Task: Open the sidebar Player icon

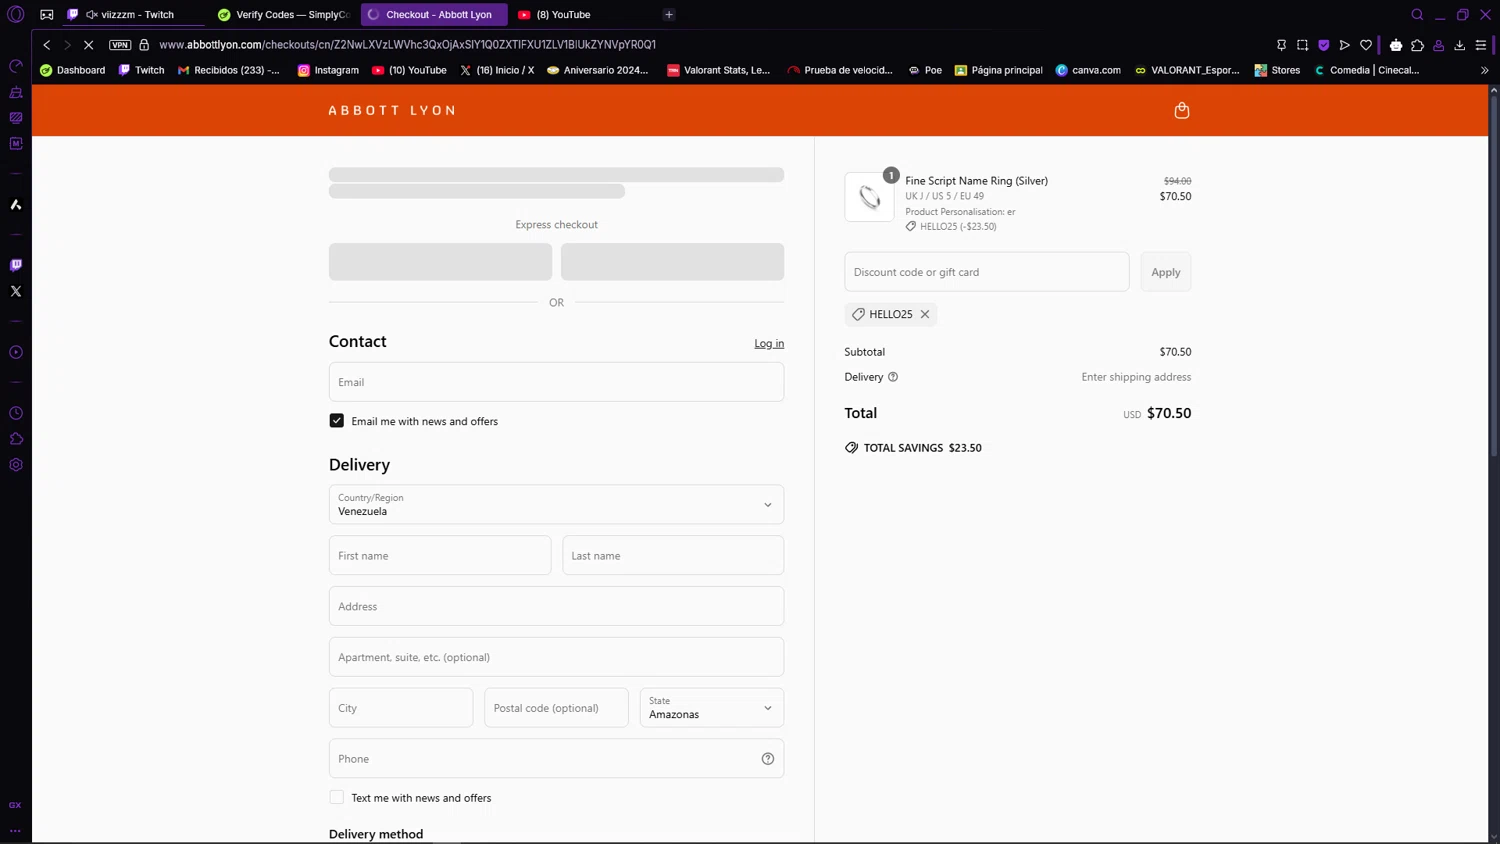Action: click(16, 352)
